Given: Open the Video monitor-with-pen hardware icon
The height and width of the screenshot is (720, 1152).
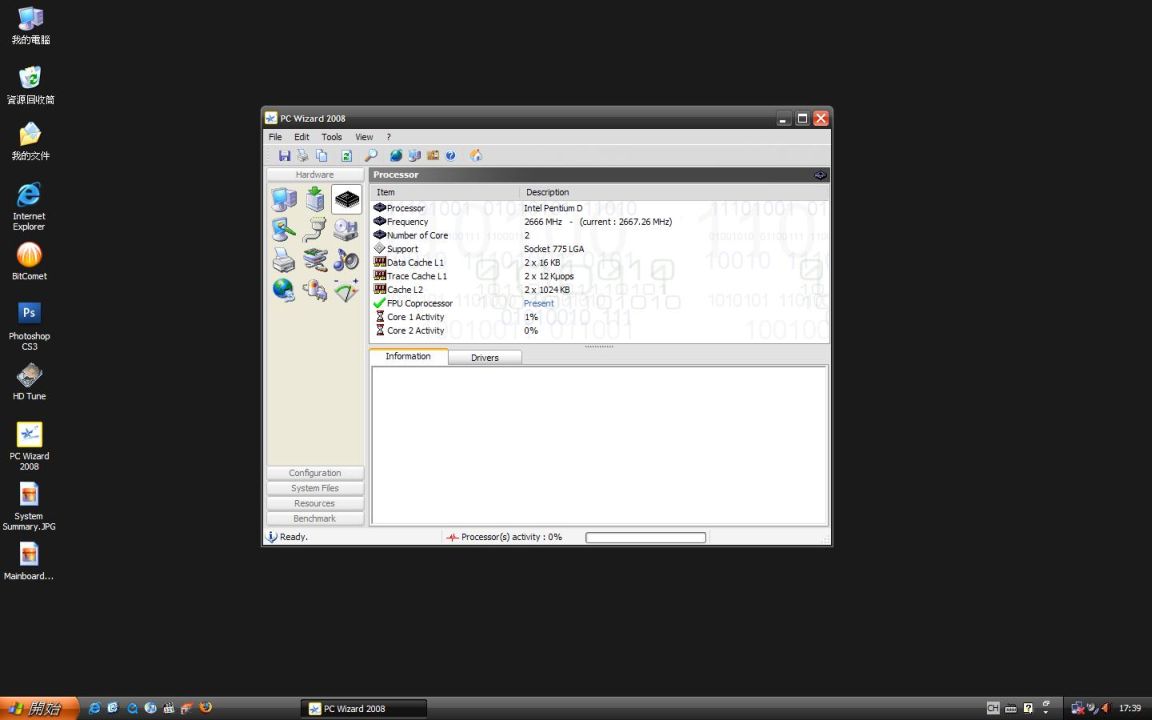Looking at the screenshot, I should 284,230.
